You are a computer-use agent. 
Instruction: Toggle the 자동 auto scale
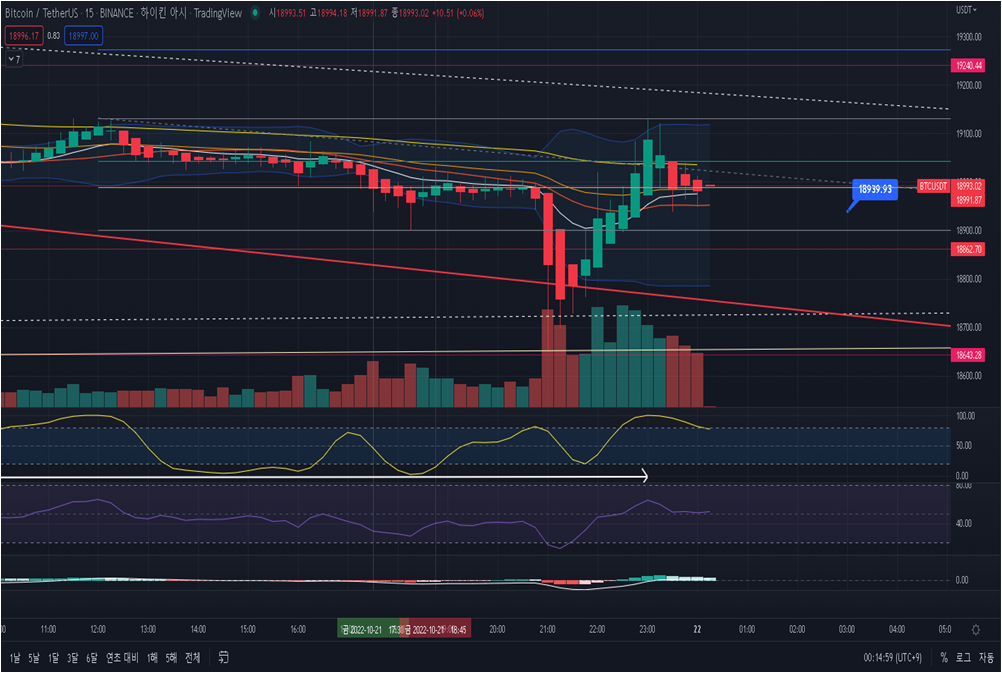point(986,657)
